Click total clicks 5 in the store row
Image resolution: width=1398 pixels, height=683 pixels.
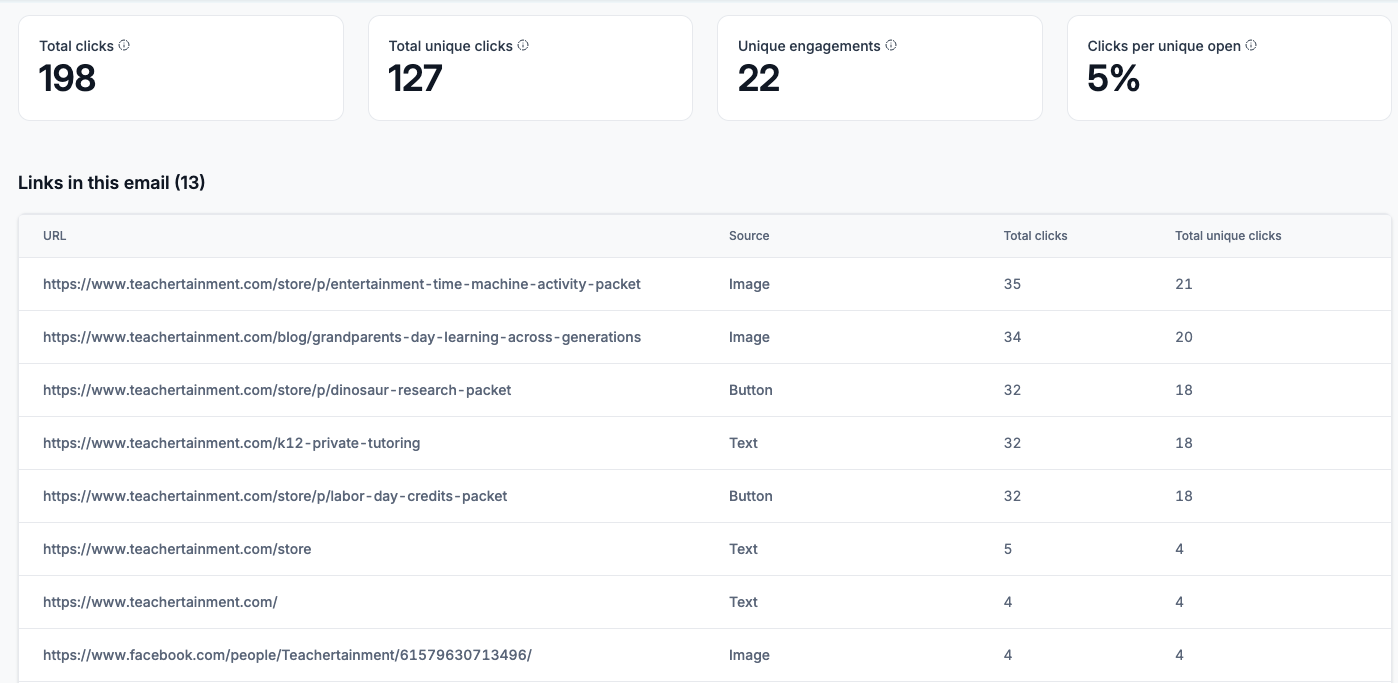coord(1008,549)
